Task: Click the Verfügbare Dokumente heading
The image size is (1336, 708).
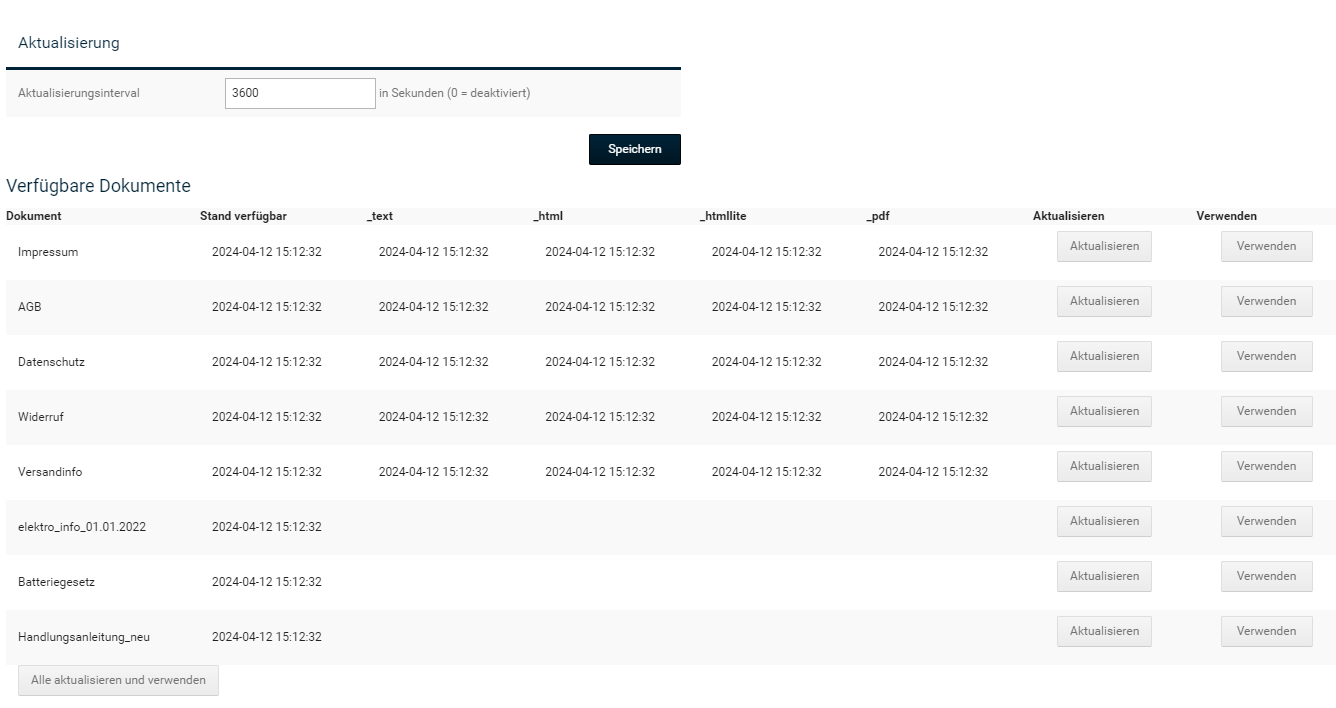Action: tap(98, 186)
